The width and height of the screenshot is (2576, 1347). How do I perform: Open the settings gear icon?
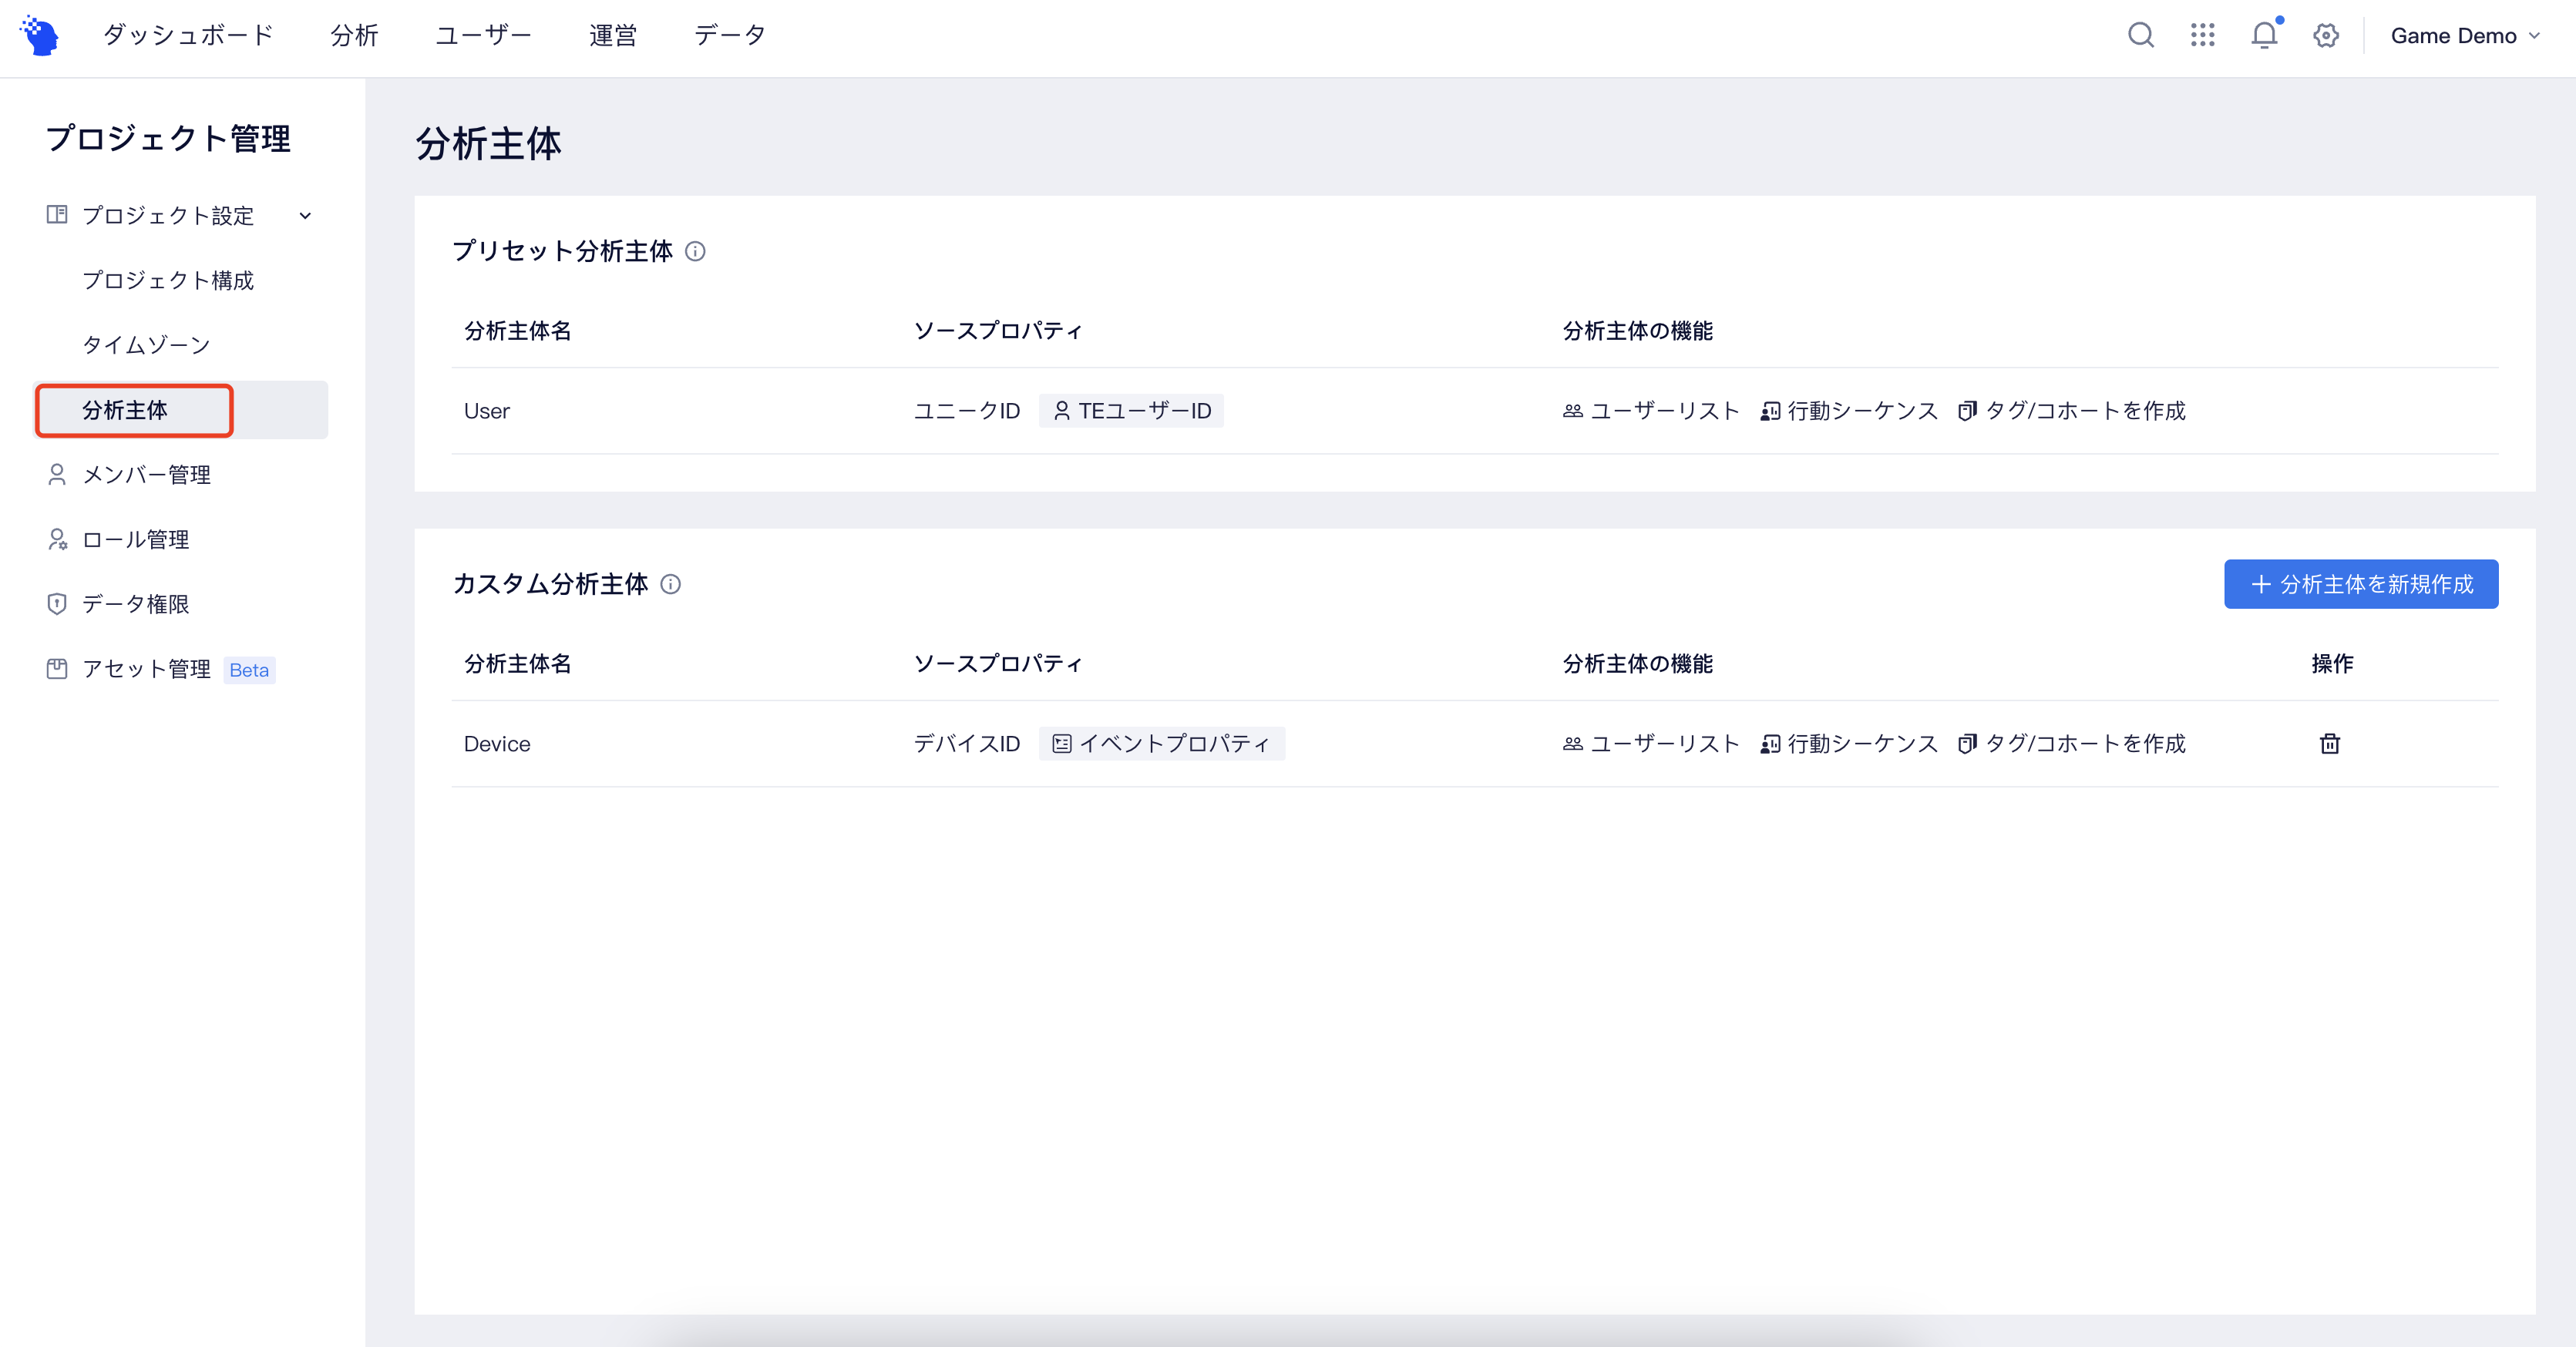click(2326, 36)
